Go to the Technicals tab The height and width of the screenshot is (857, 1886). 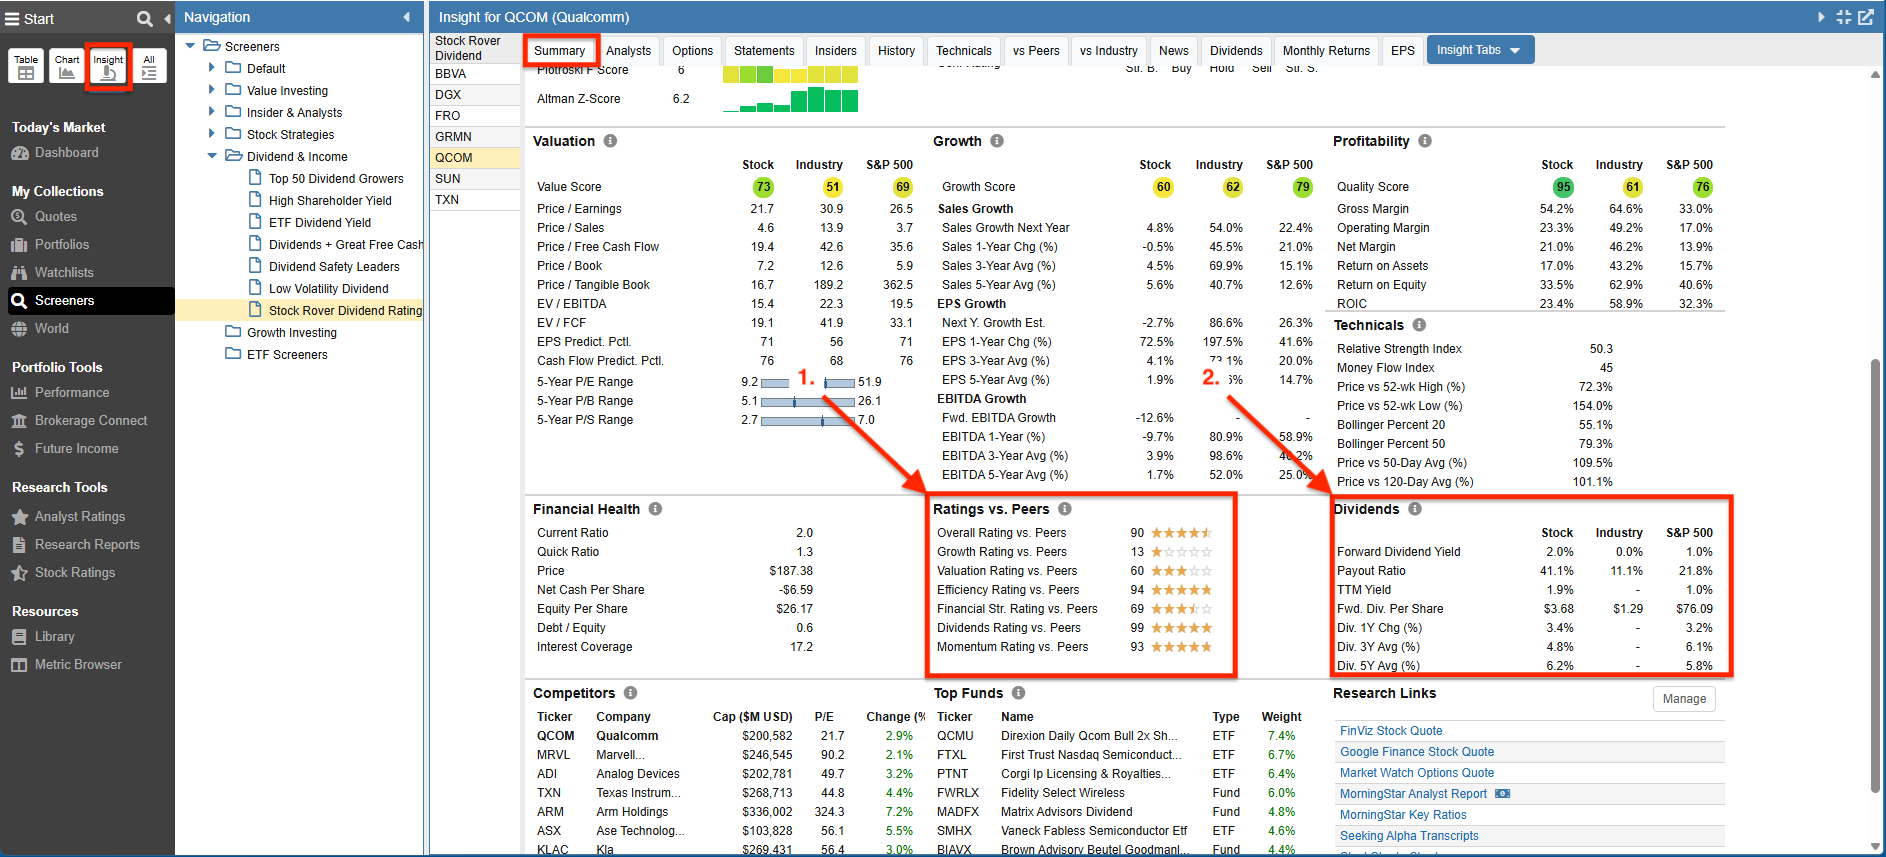pos(964,51)
